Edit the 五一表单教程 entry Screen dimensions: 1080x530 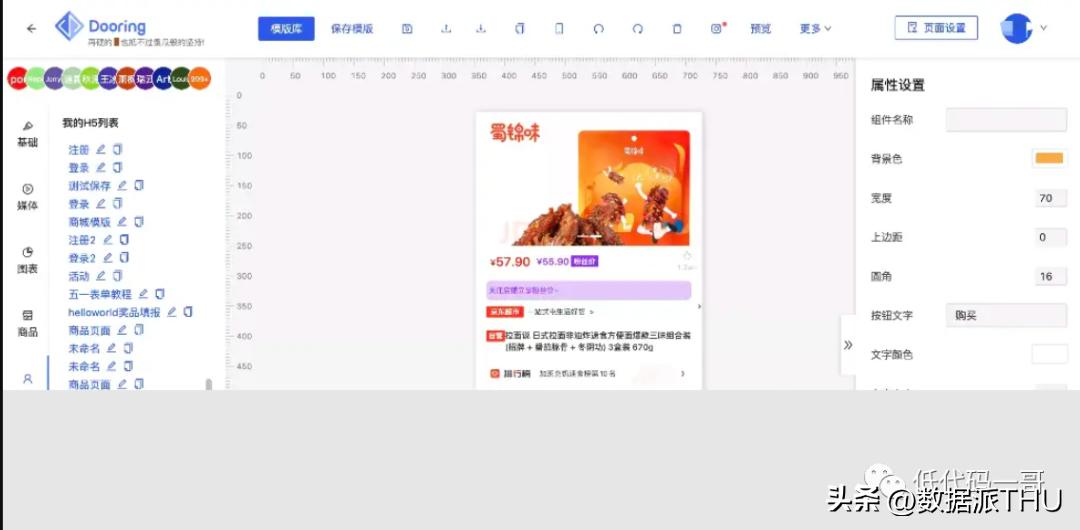point(143,294)
